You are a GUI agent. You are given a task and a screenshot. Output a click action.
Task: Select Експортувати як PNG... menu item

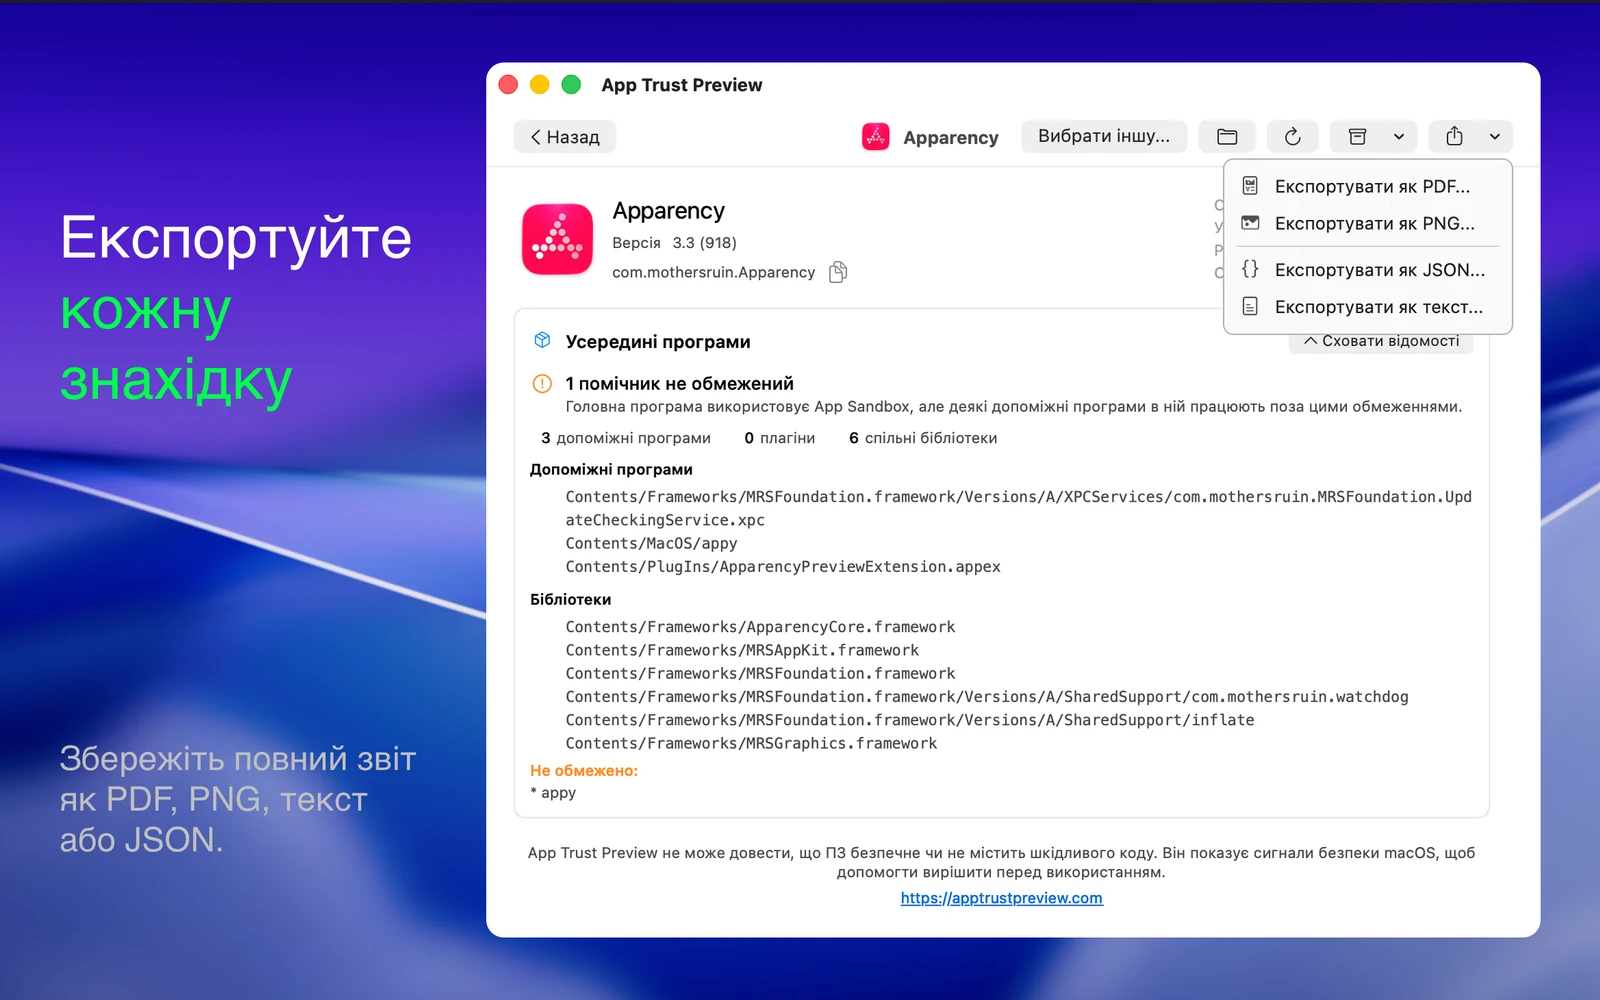click(x=1368, y=223)
